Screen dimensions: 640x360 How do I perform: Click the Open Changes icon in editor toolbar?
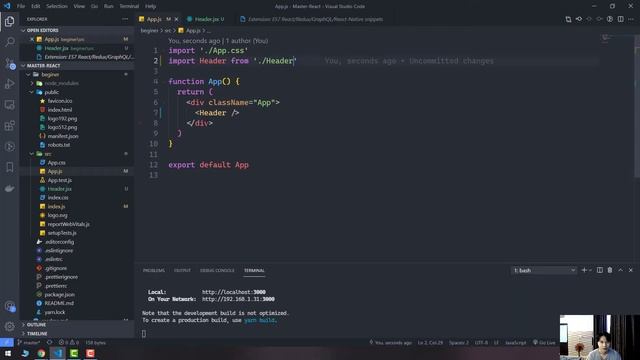(x=568, y=19)
